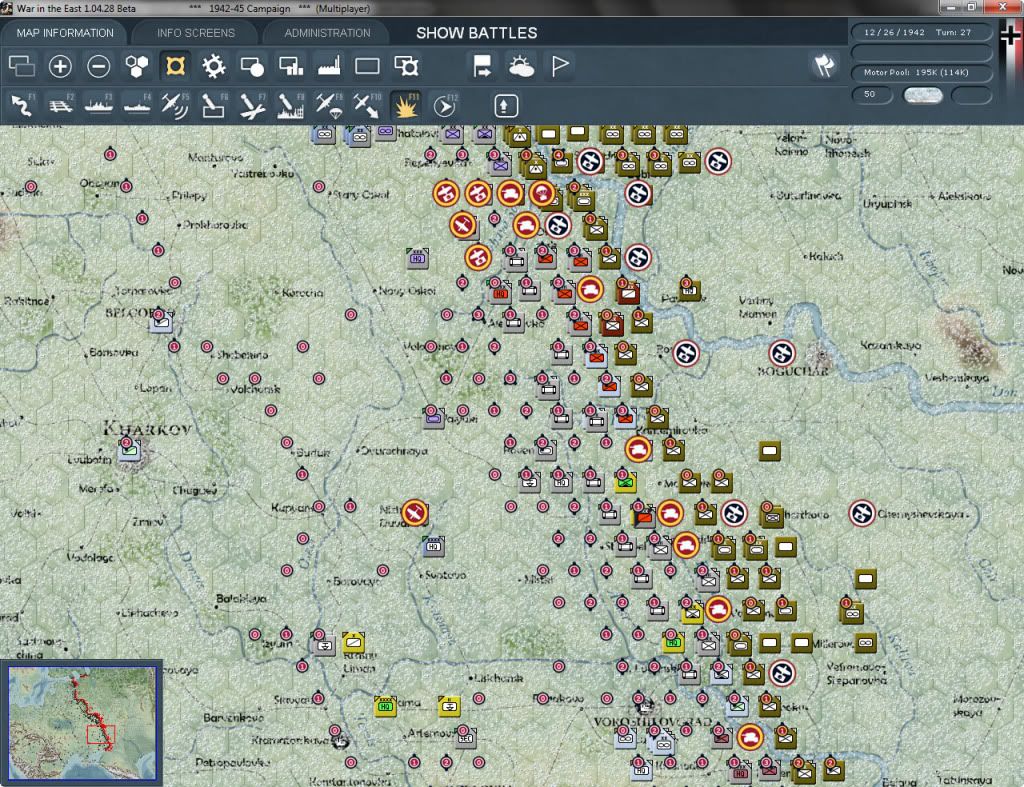Toggle the pennant flag victory icon

(x=560, y=66)
